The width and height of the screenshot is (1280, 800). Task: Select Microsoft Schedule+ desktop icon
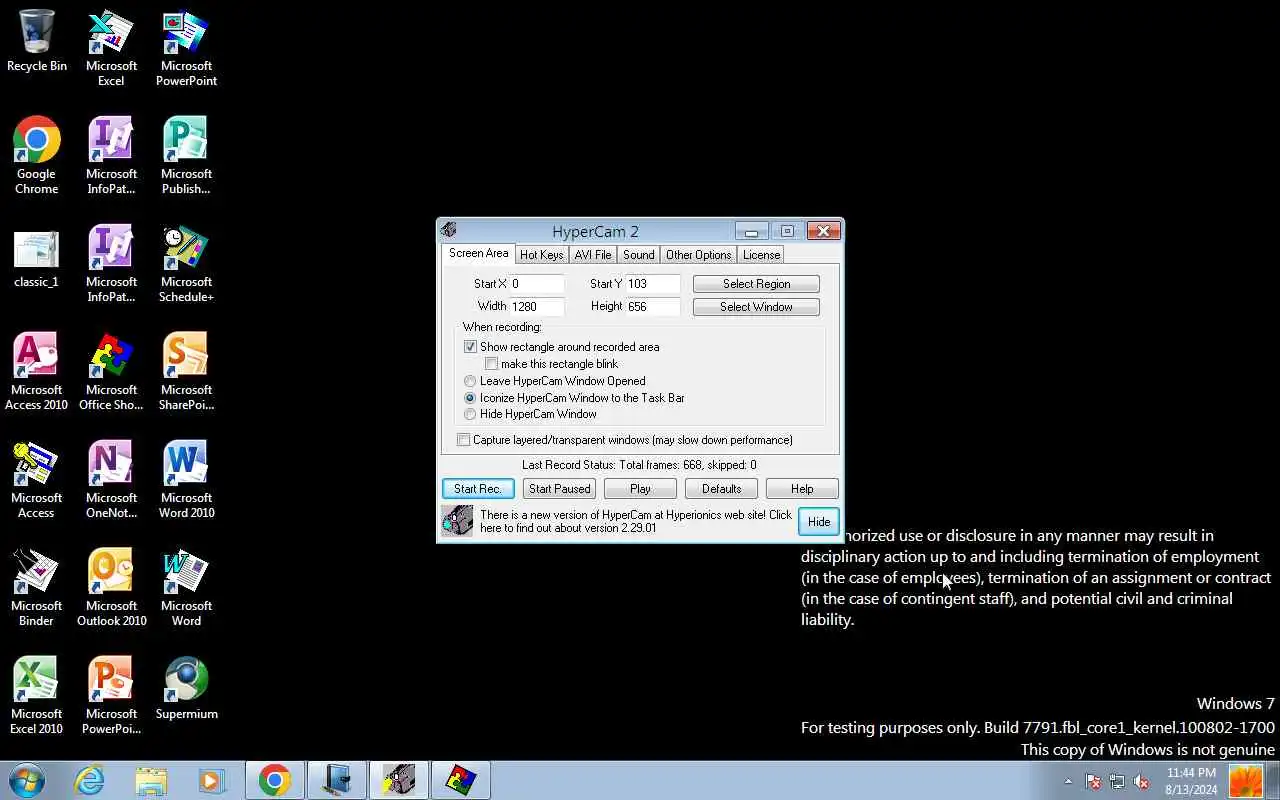tap(186, 264)
